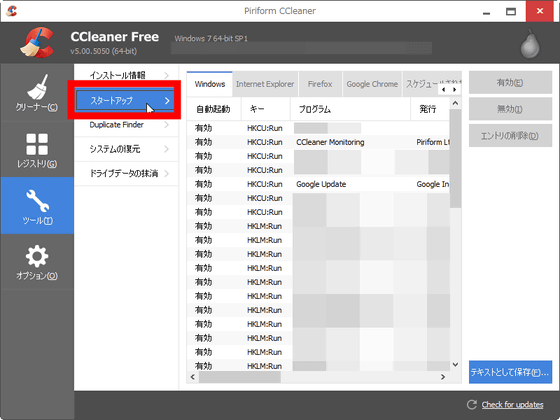
Task: Switch to the Firefox tab
Action: [x=320, y=84]
